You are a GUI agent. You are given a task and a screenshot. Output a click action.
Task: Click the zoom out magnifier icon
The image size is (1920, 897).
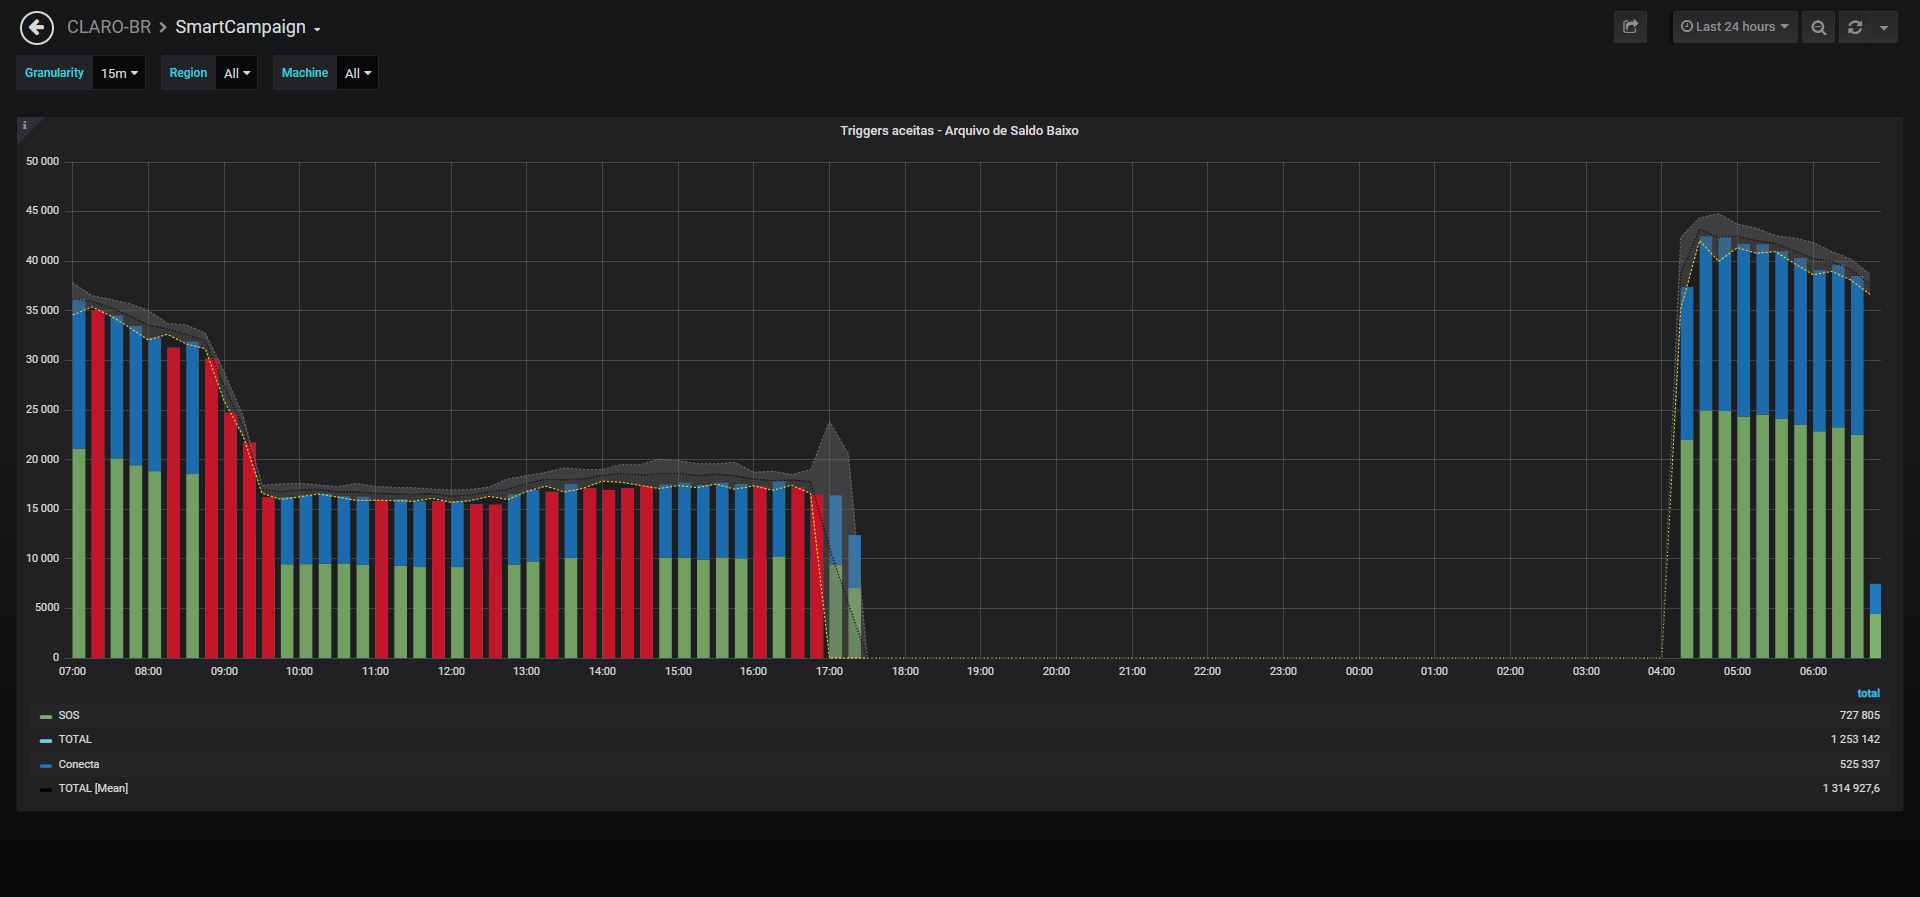[x=1818, y=27]
